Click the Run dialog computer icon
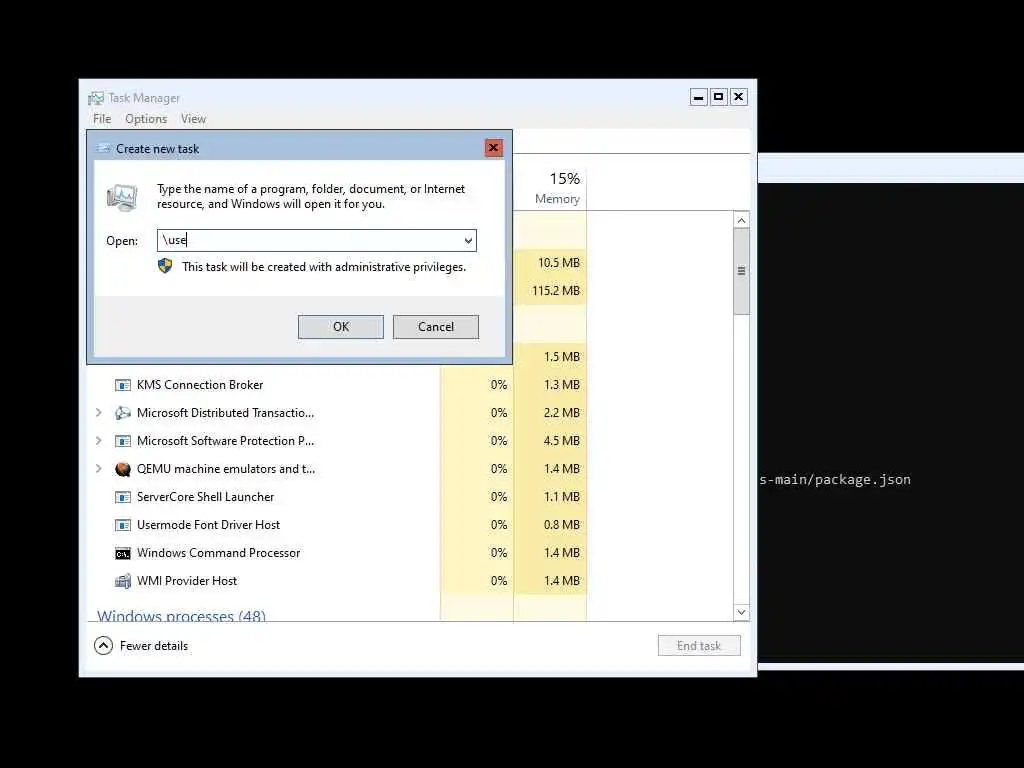1024x768 pixels. click(x=122, y=197)
